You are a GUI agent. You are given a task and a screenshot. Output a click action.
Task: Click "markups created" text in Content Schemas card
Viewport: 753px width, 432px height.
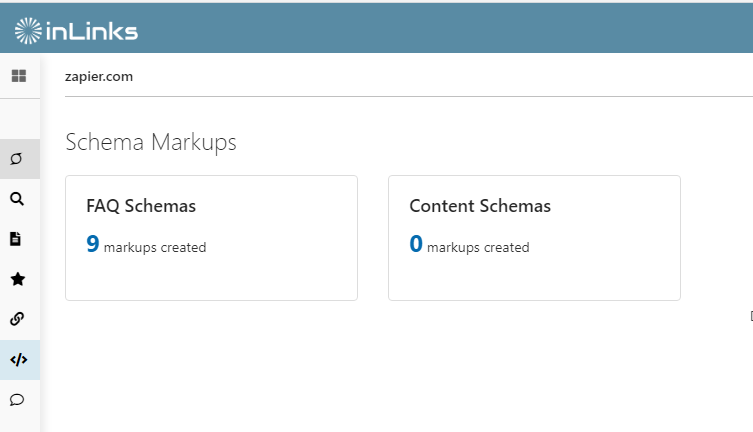click(478, 248)
